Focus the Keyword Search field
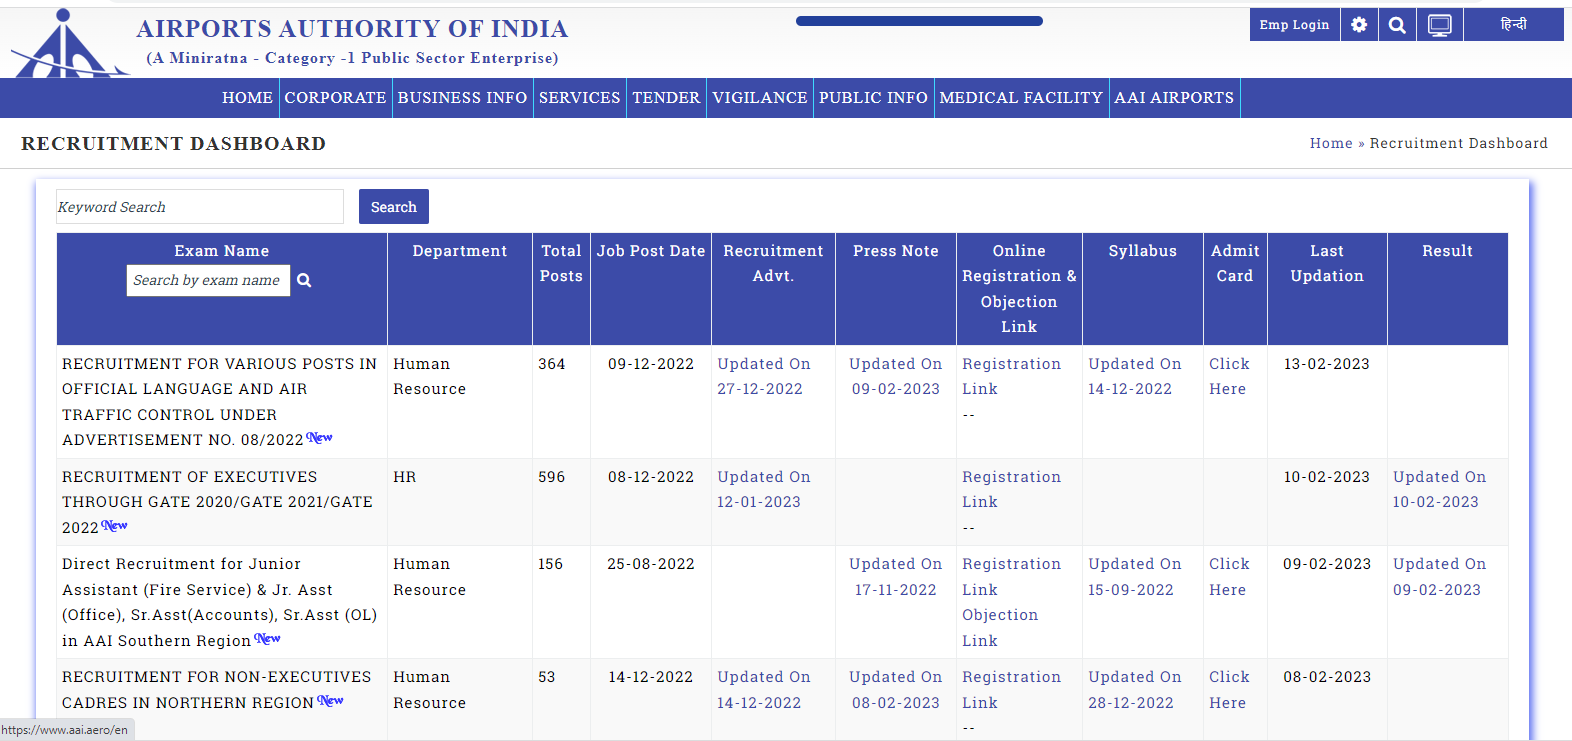Image resolution: width=1572 pixels, height=741 pixels. point(200,207)
